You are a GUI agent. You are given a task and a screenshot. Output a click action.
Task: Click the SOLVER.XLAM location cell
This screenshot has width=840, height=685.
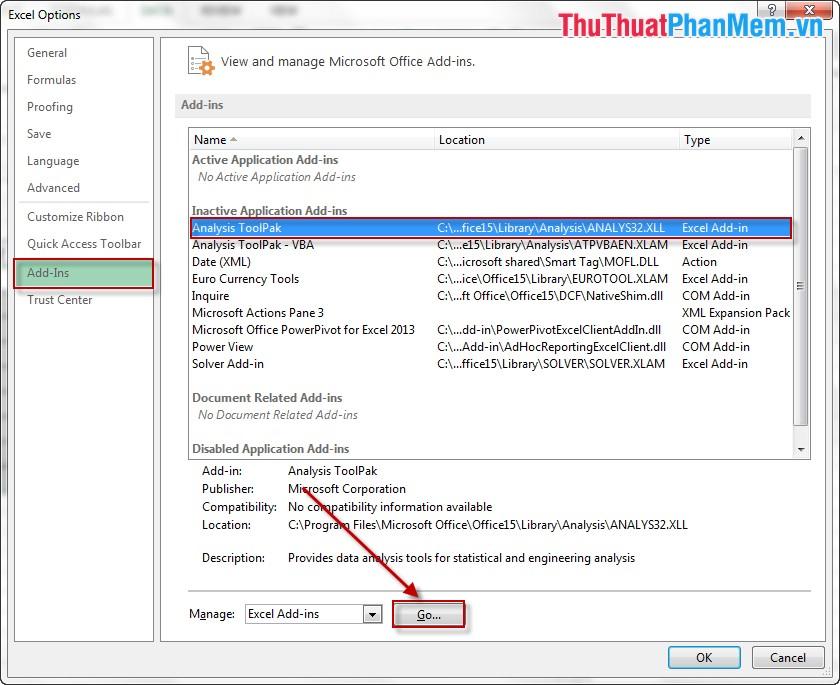[551, 364]
